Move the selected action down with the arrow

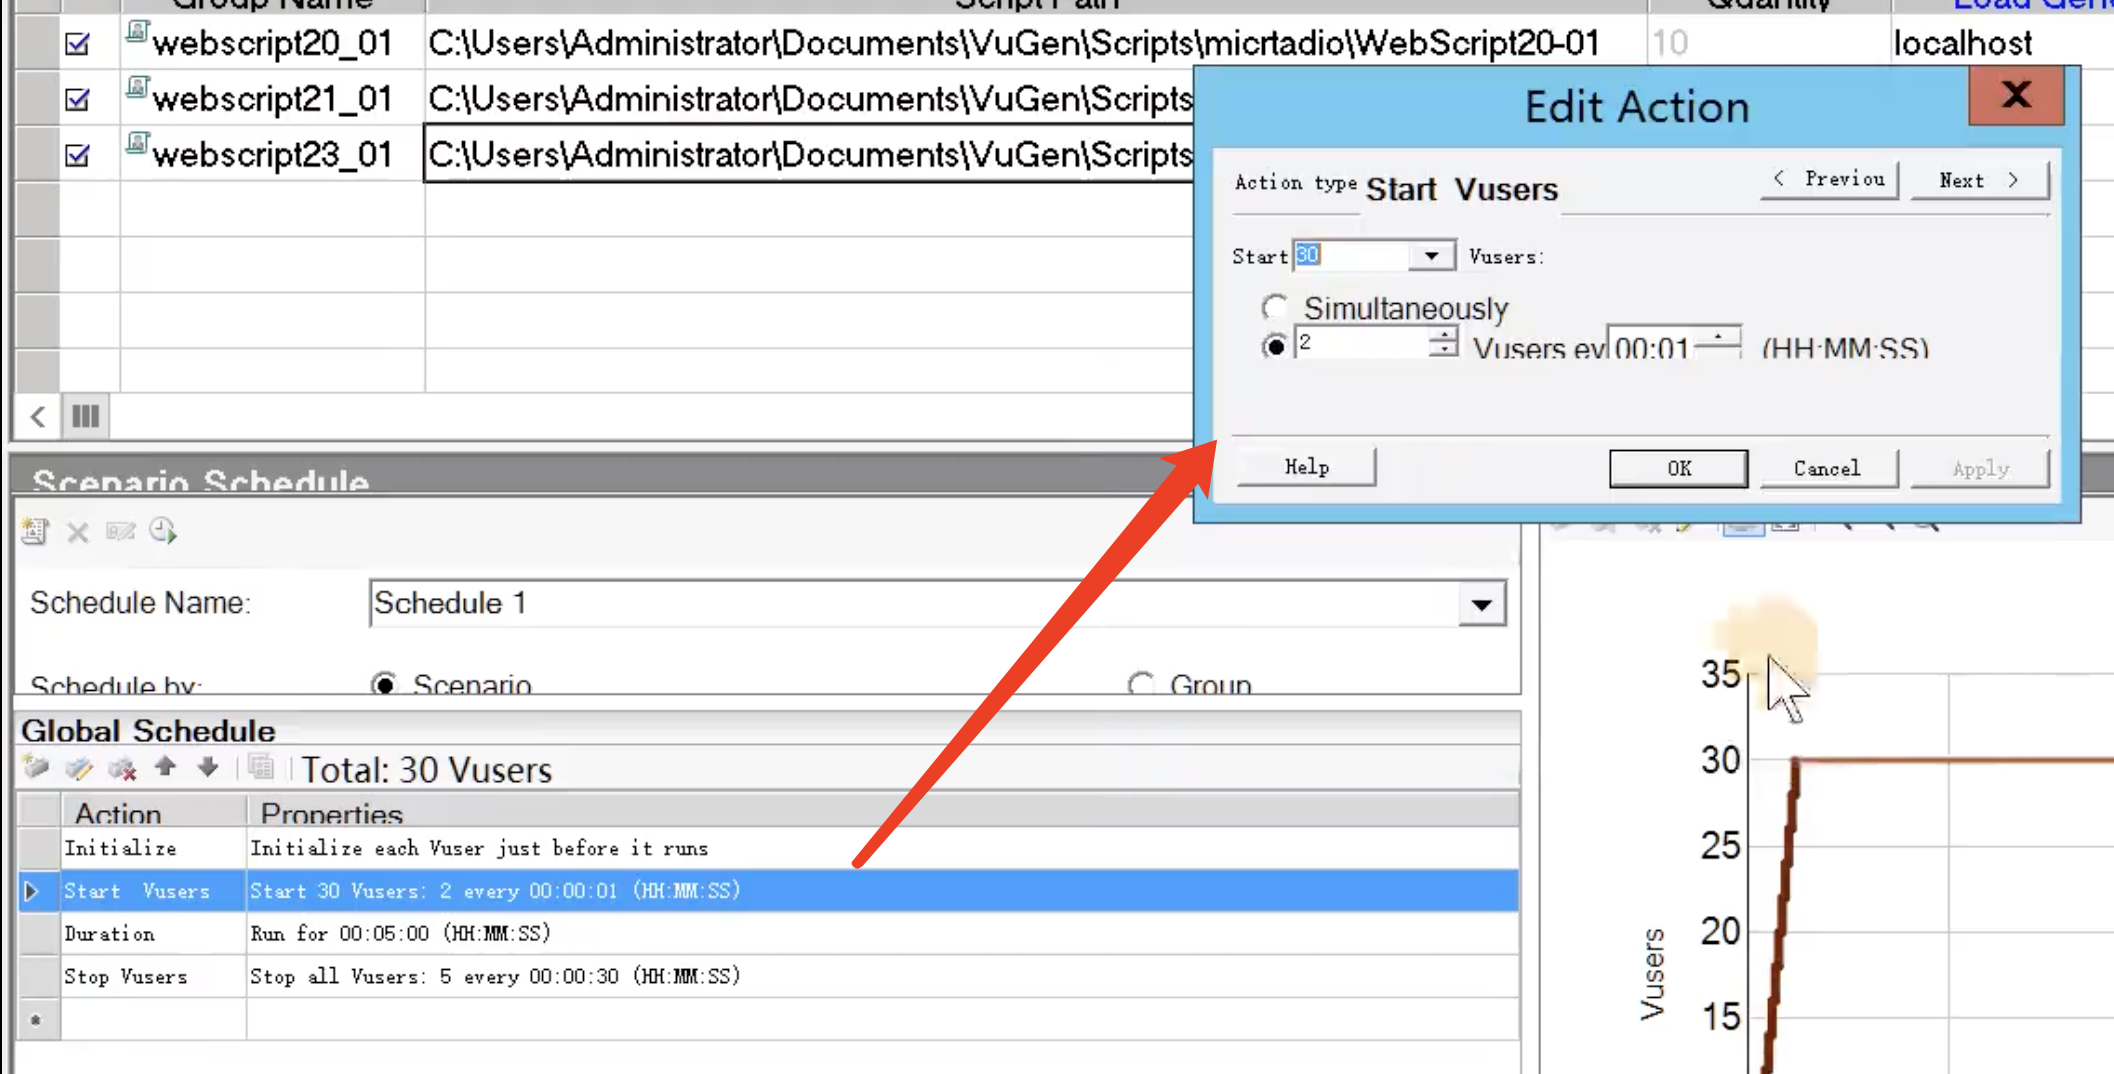pos(207,767)
